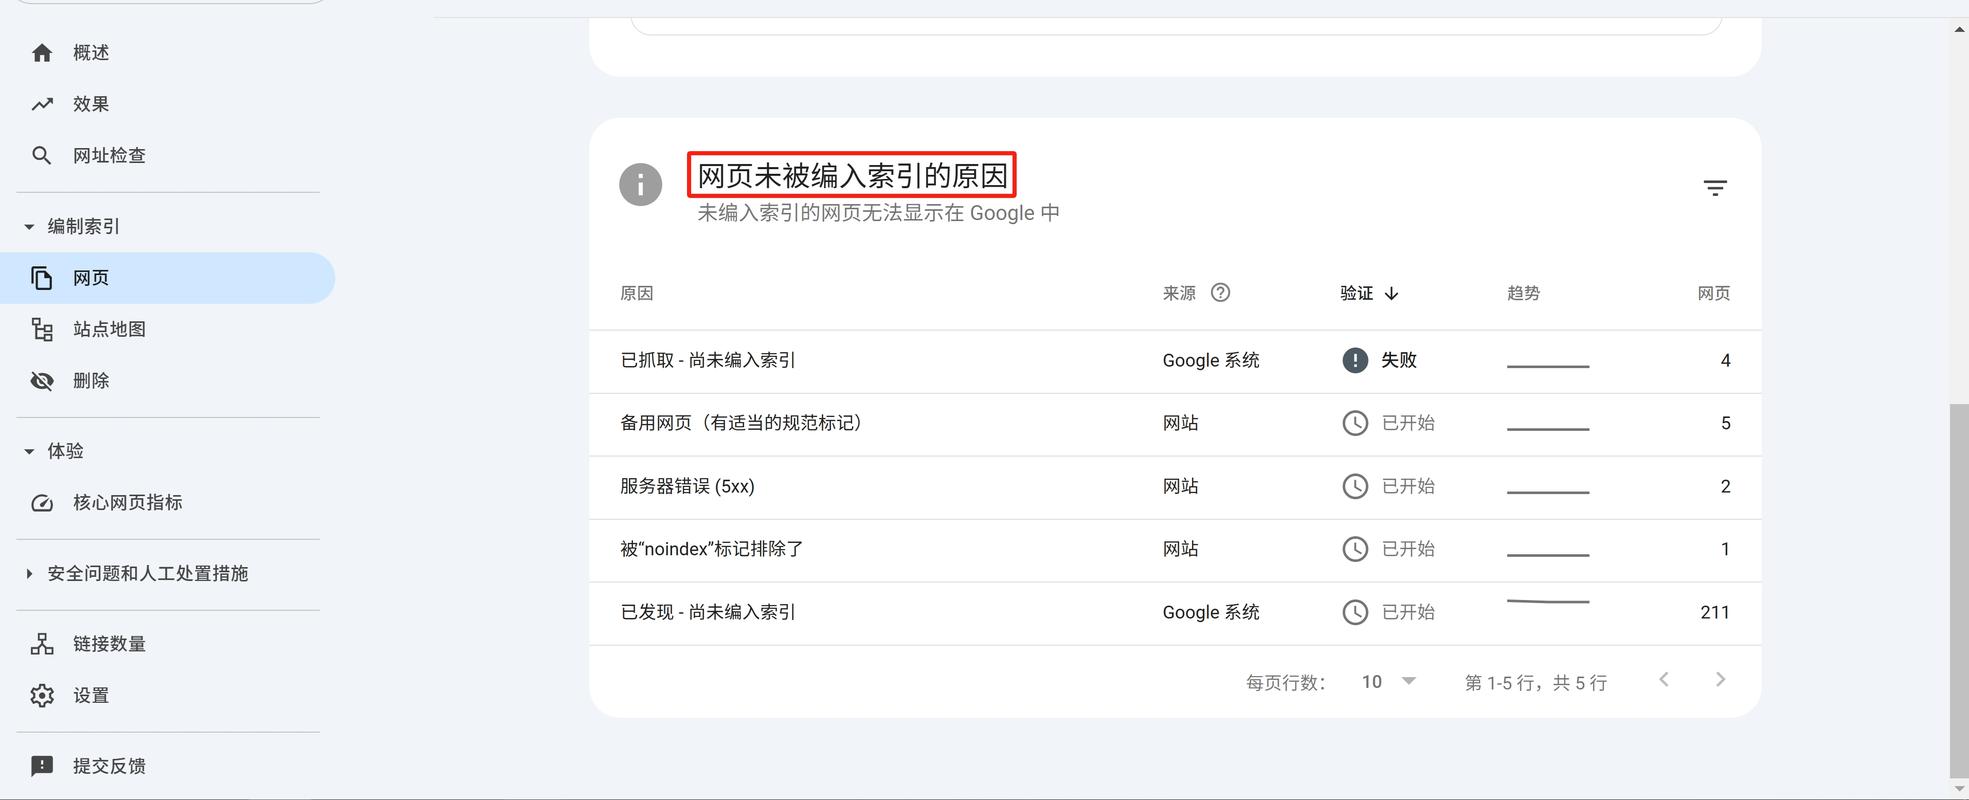Click the 站点地图 sitemaps icon
This screenshot has height=800, width=1969.
42,329
